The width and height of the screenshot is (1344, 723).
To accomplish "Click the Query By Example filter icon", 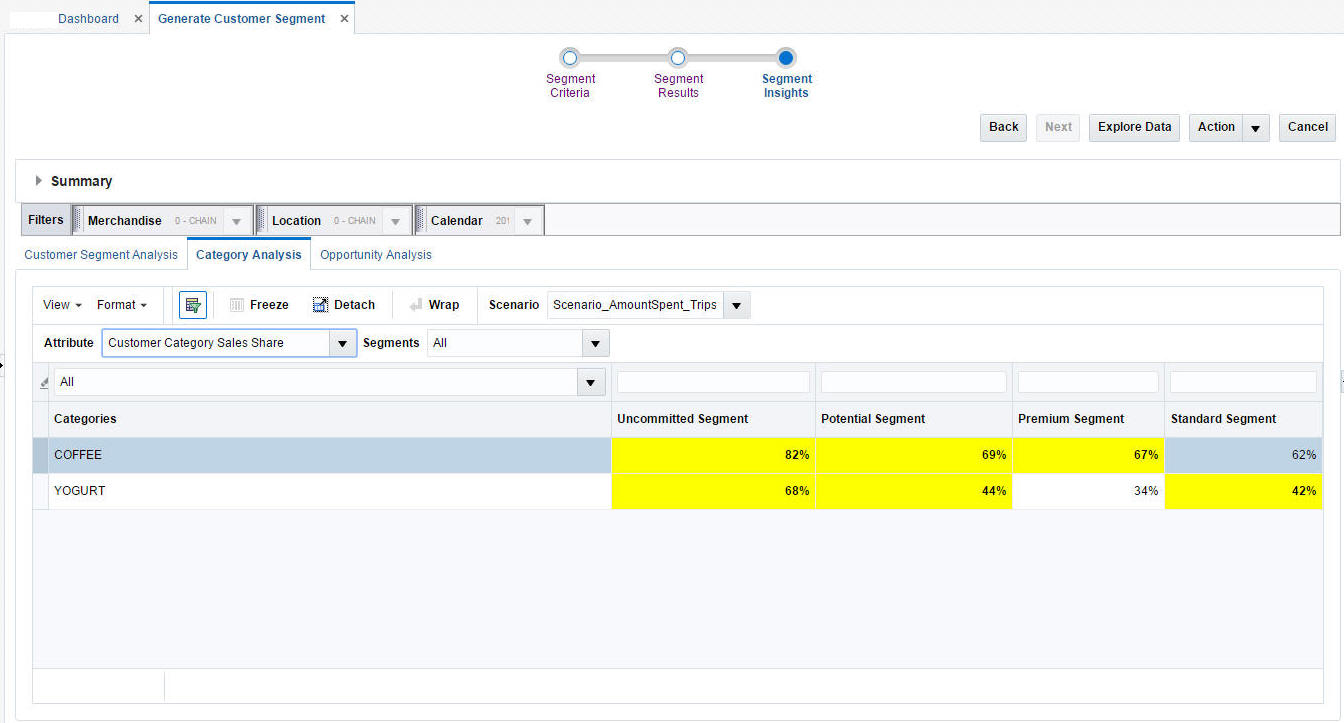I will click(x=193, y=305).
